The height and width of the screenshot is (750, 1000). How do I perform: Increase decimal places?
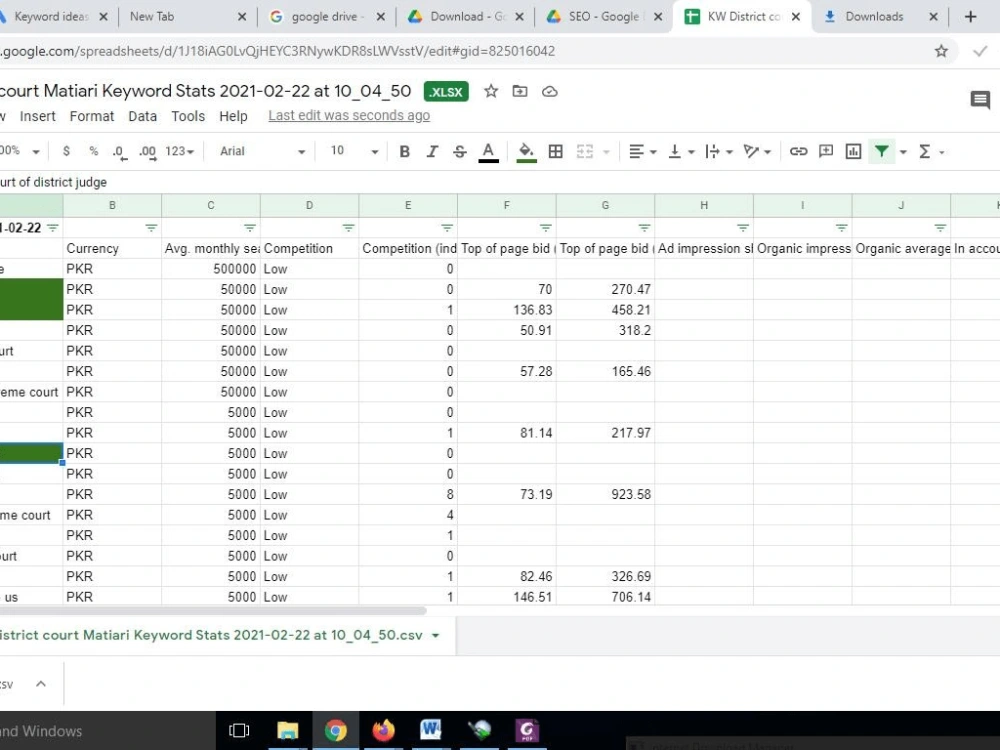(x=147, y=152)
